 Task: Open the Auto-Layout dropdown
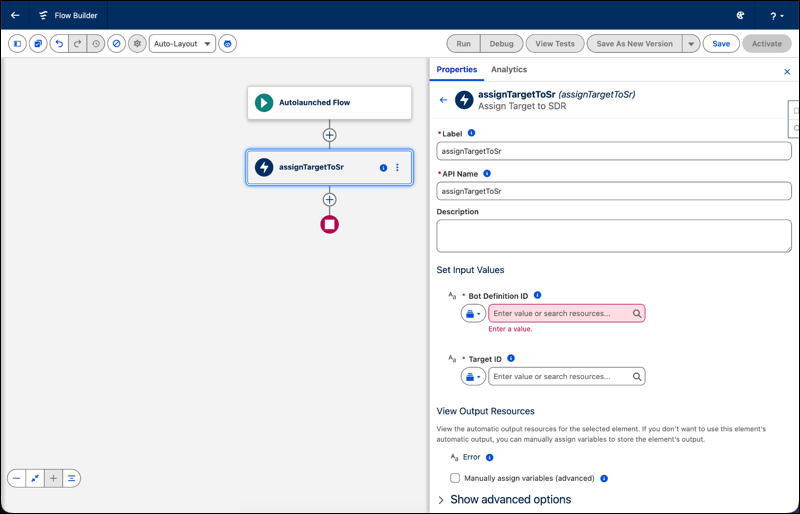point(182,44)
